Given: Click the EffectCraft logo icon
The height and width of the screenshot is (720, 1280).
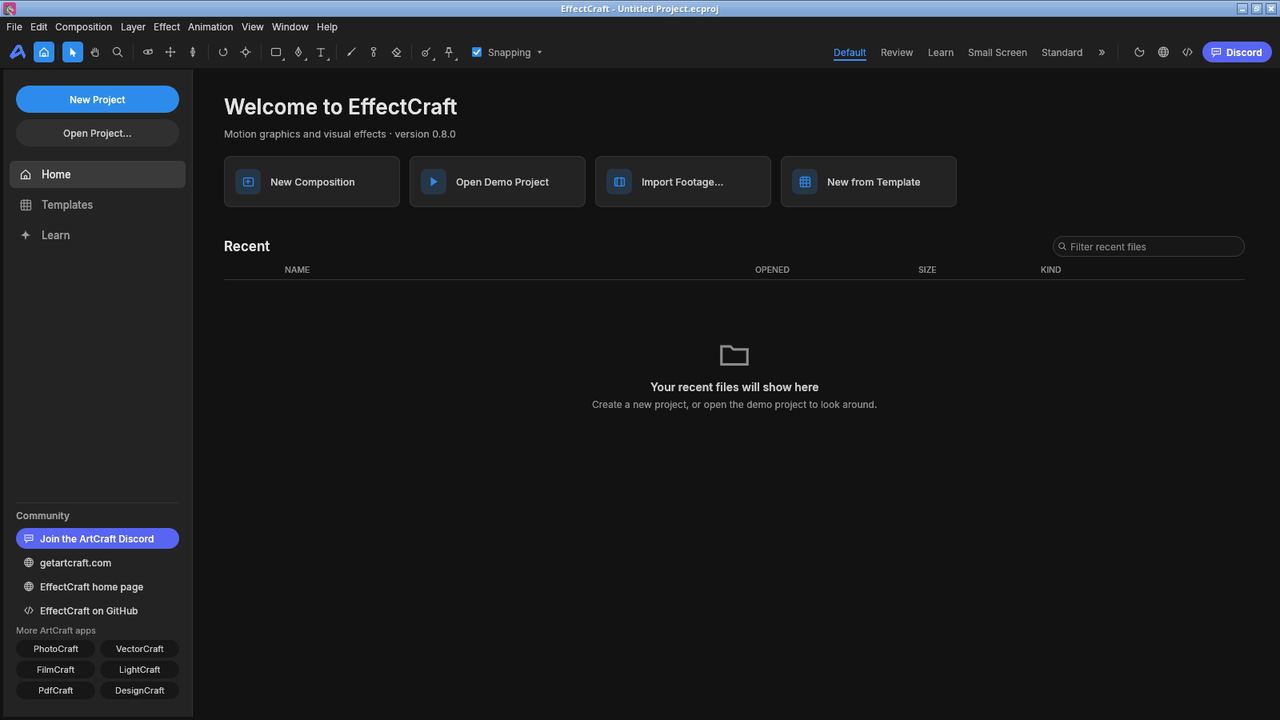Looking at the screenshot, I should point(18,52).
